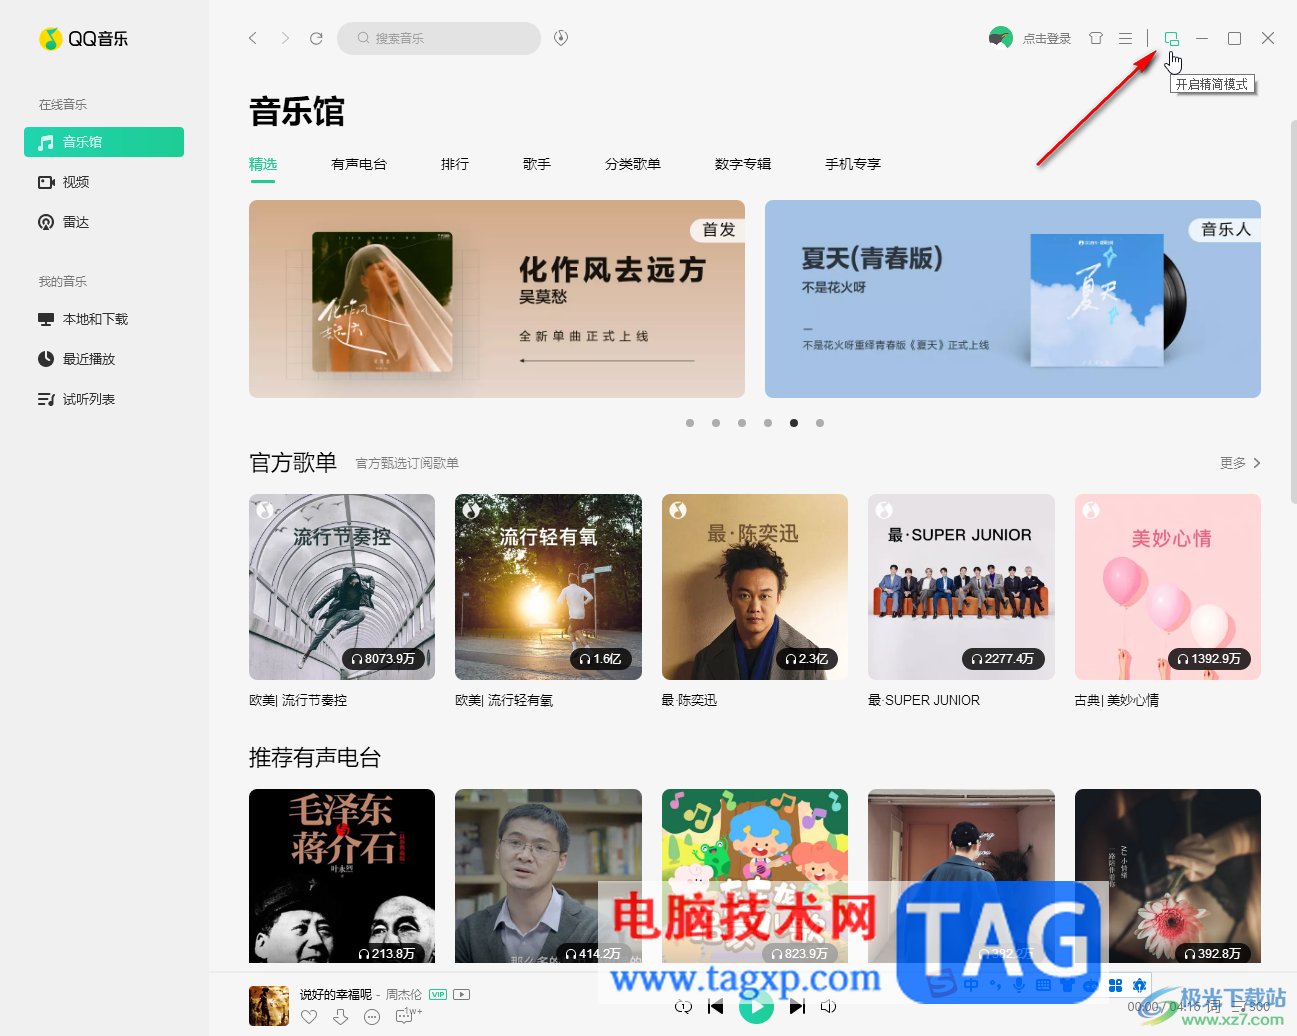Open the 流行轻有氧 playlist cover
The image size is (1297, 1036).
(x=548, y=587)
